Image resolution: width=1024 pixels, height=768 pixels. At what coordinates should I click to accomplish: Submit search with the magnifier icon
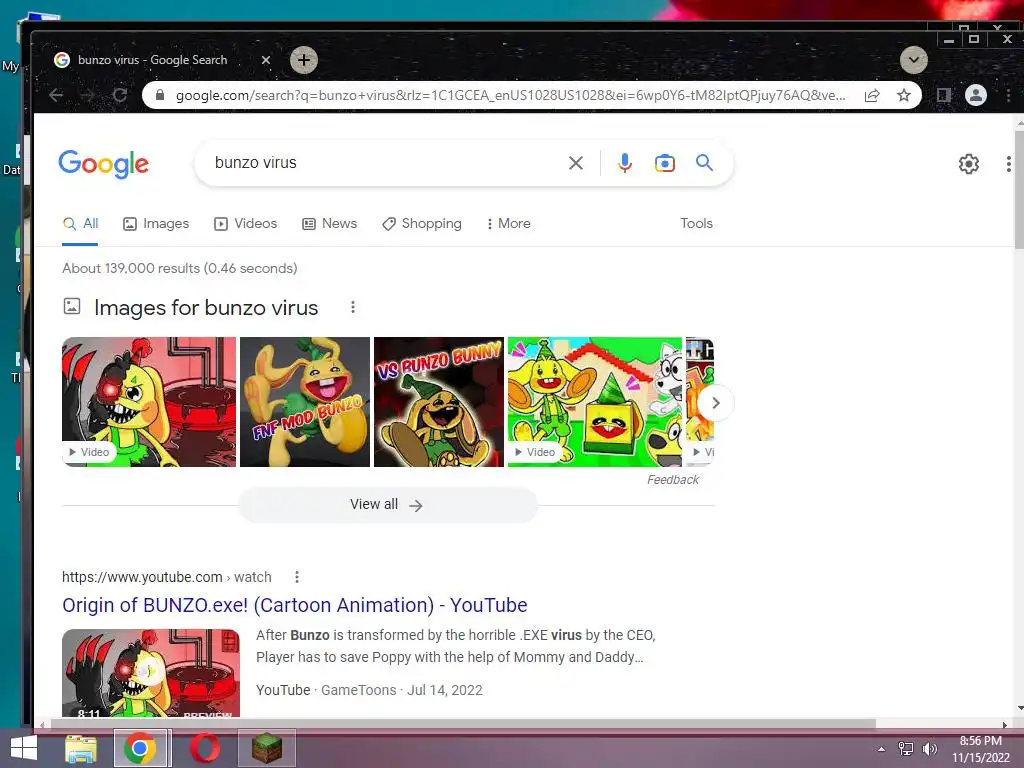tap(704, 163)
